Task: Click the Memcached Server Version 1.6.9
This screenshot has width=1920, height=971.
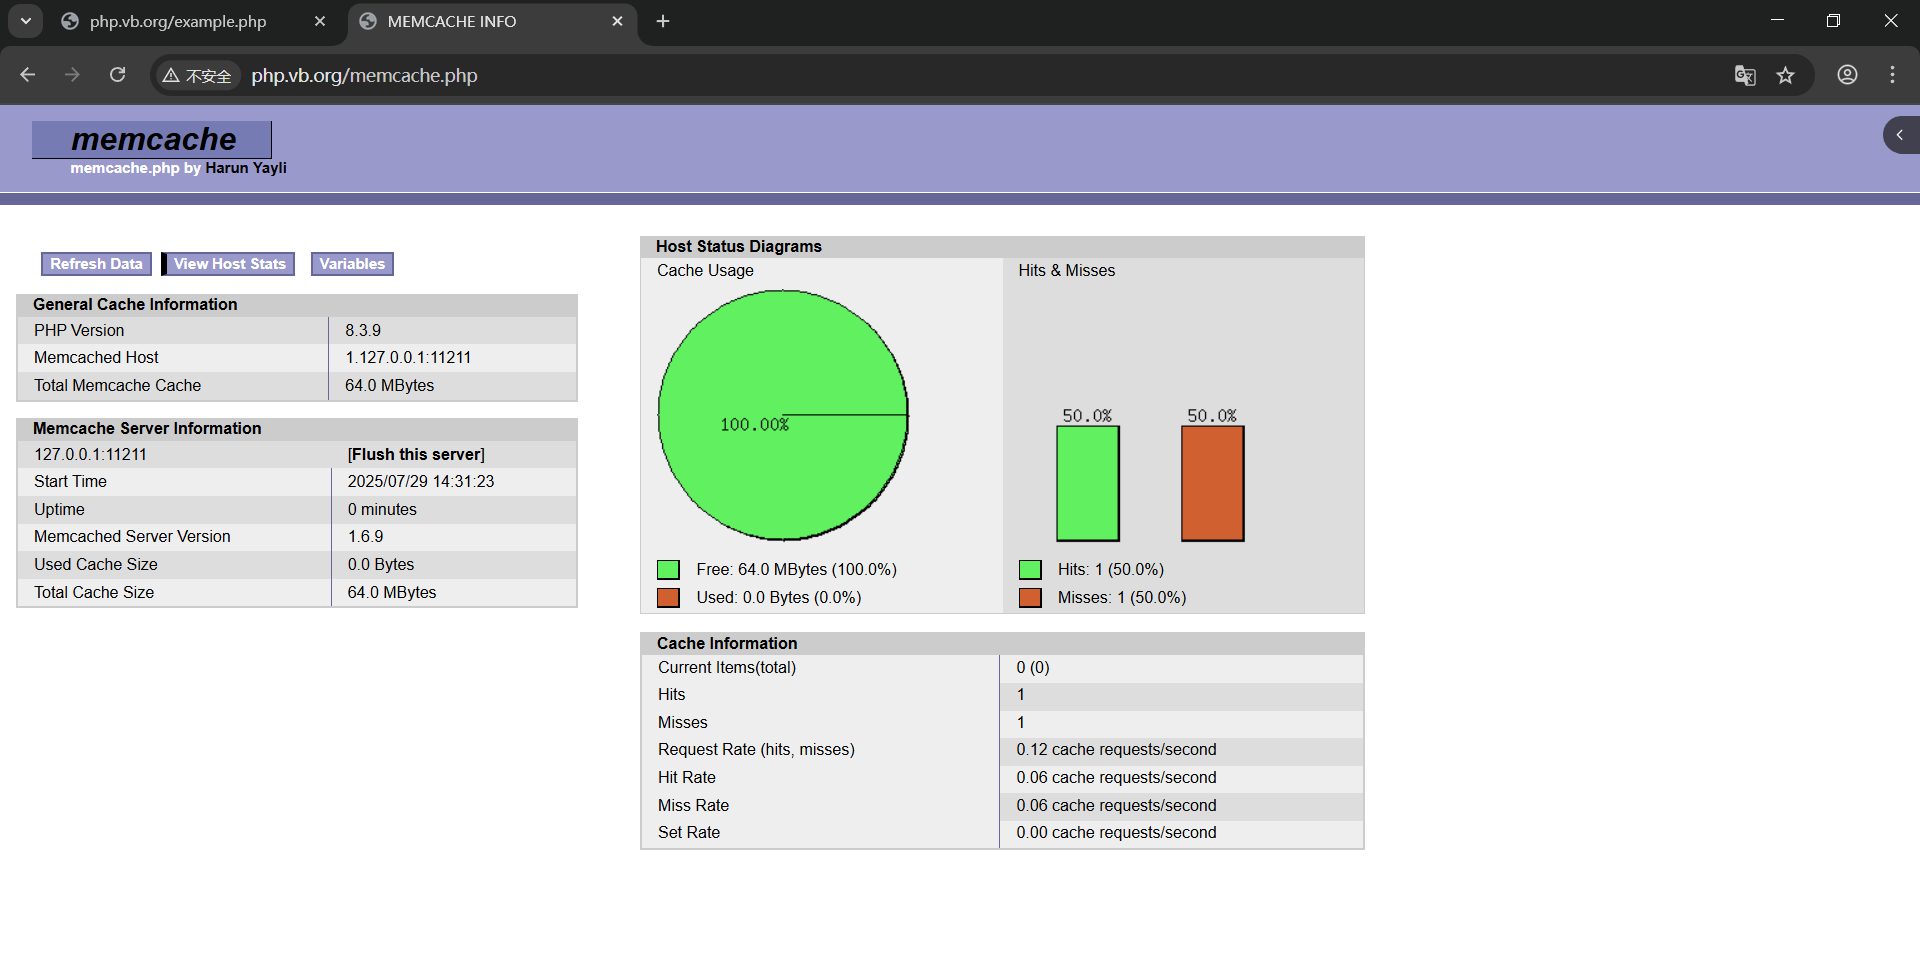Action: coord(365,536)
